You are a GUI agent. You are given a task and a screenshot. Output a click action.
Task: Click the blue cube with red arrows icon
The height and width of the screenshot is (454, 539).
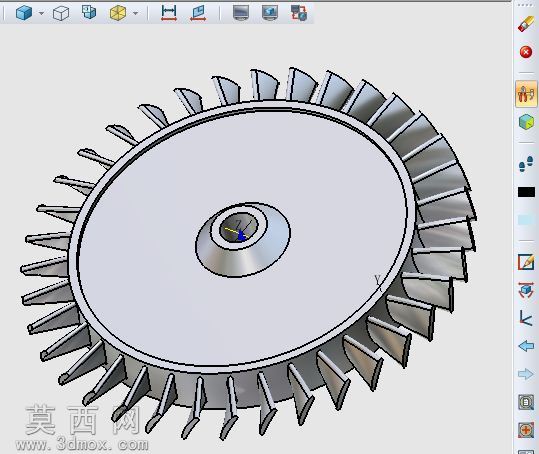pos(526,290)
